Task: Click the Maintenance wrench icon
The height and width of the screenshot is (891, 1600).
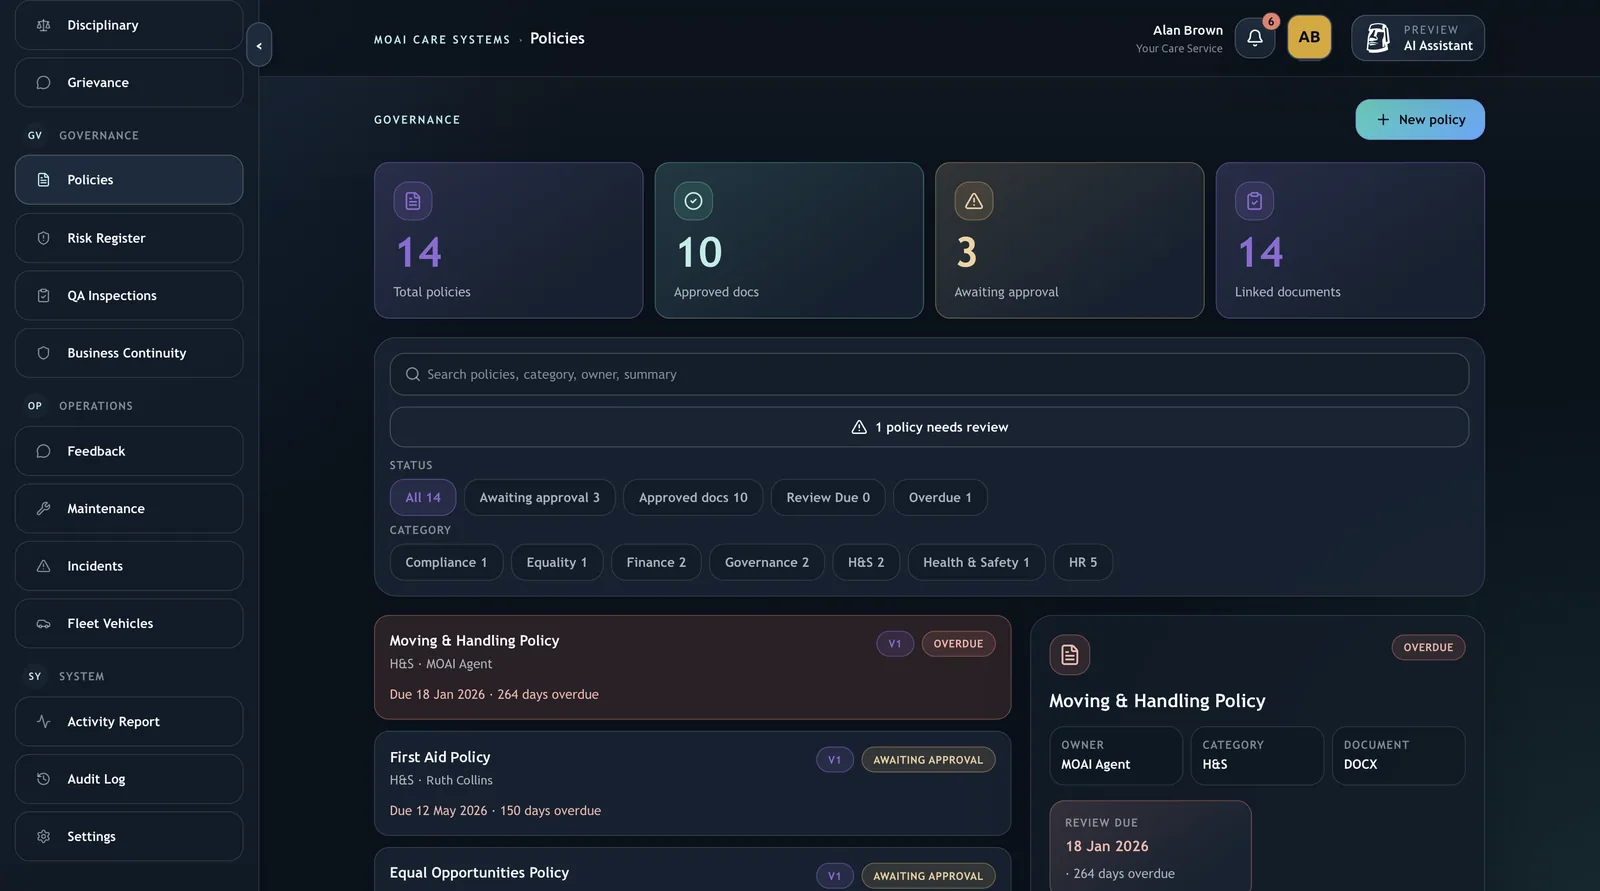Action: click(x=43, y=509)
